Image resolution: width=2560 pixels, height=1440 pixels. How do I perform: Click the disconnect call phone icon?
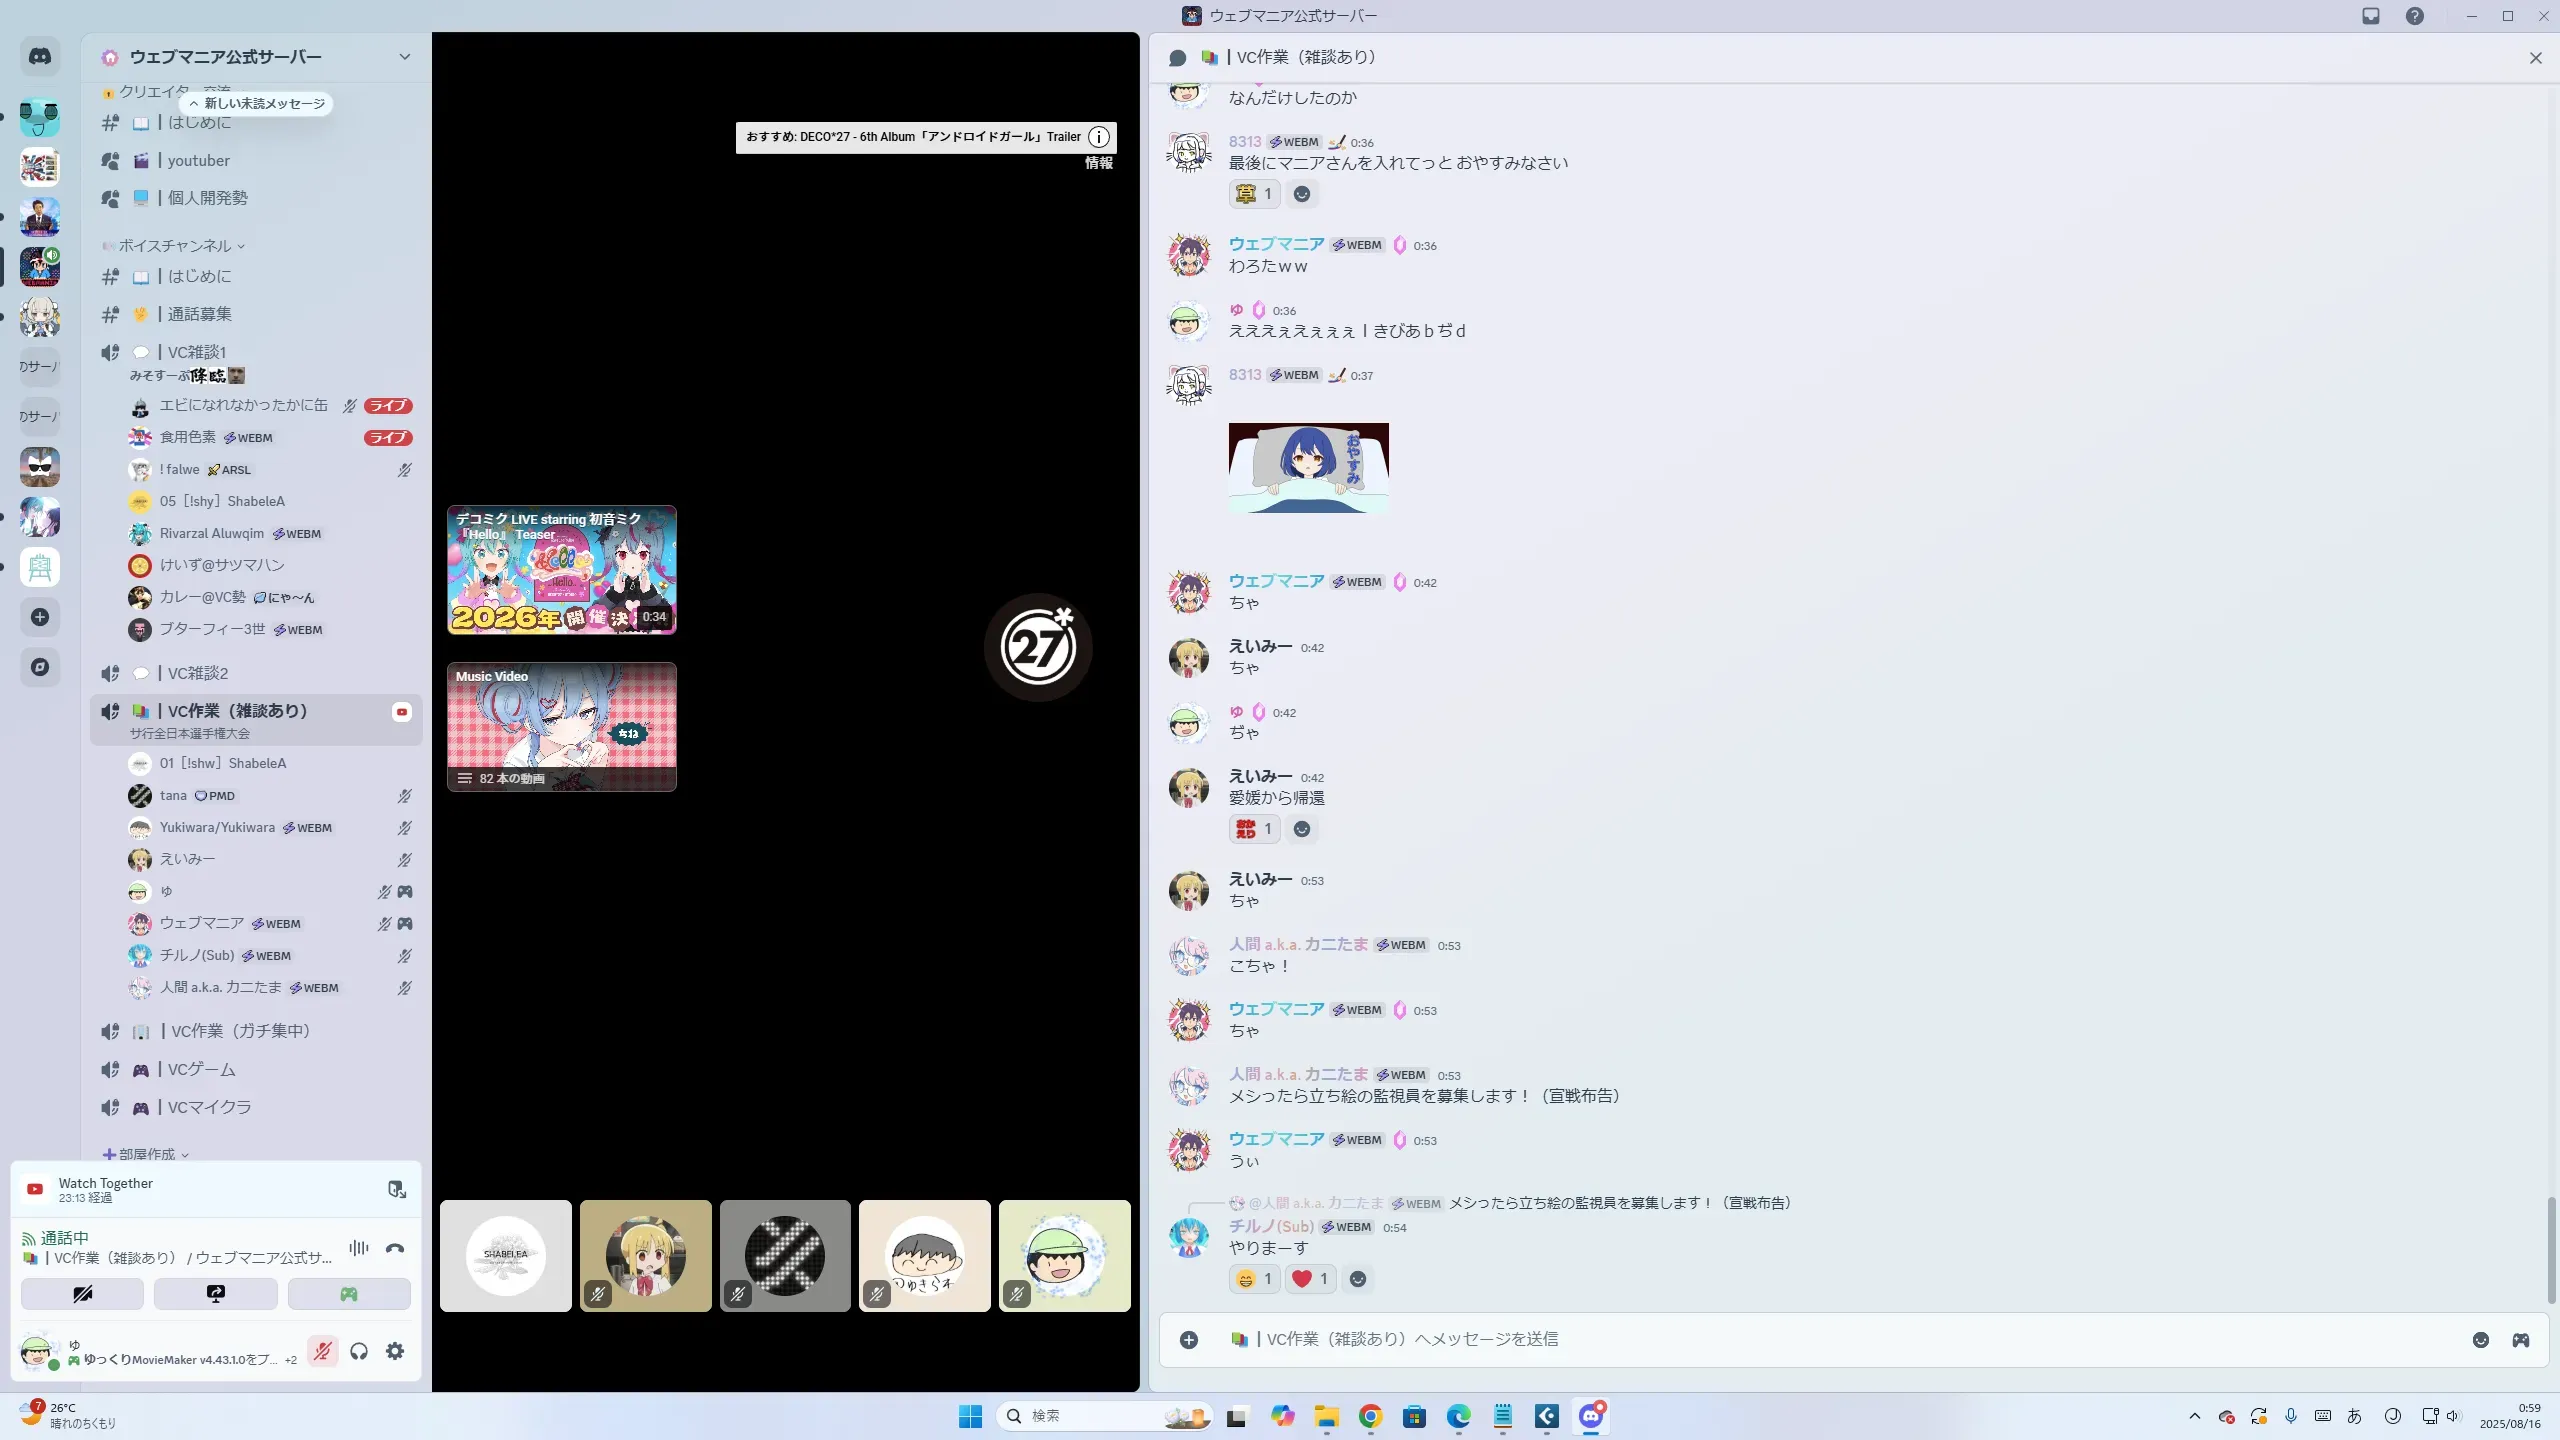point(395,1248)
